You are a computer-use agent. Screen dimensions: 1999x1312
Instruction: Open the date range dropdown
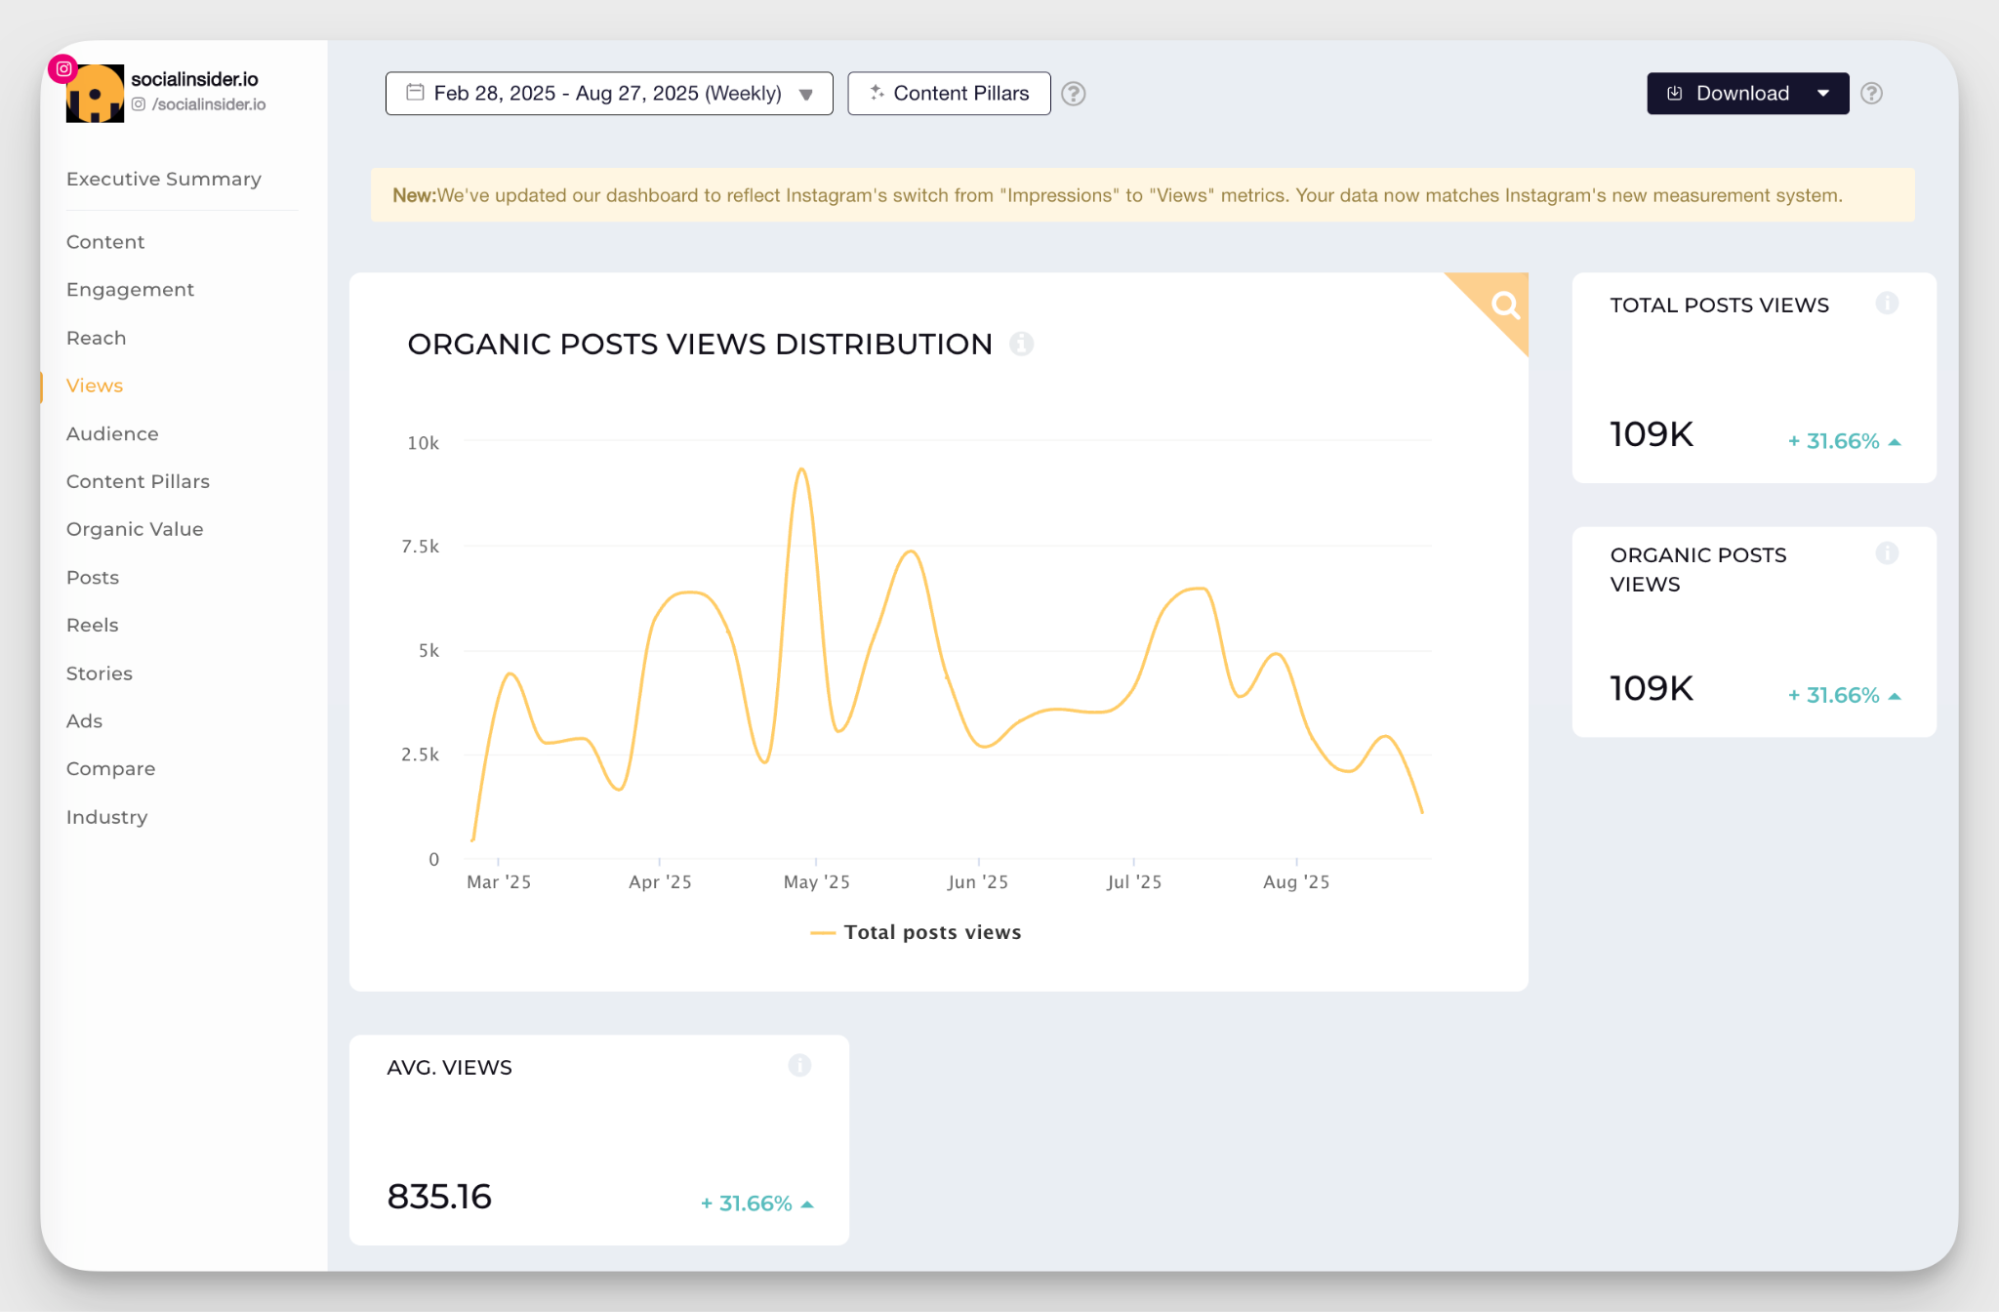click(609, 94)
